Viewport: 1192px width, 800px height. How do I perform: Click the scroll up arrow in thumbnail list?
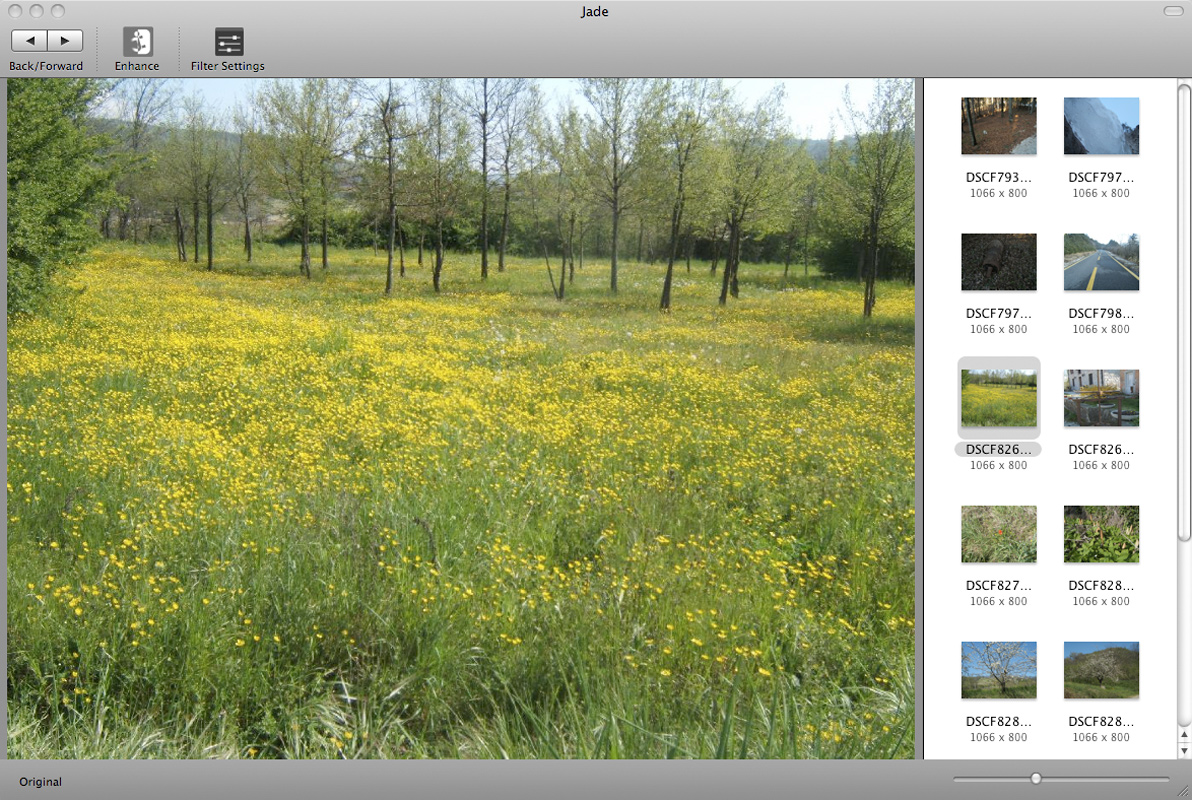(1184, 735)
